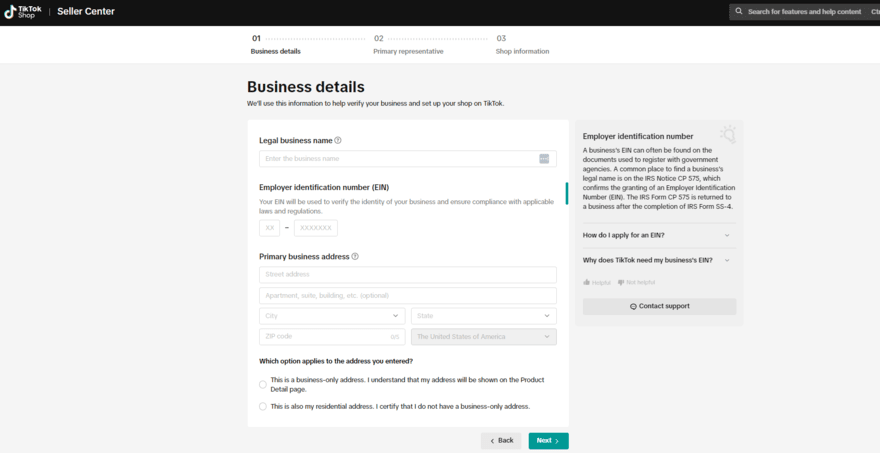Open Primary business address help icon
This screenshot has height=453, width=880.
coord(355,257)
